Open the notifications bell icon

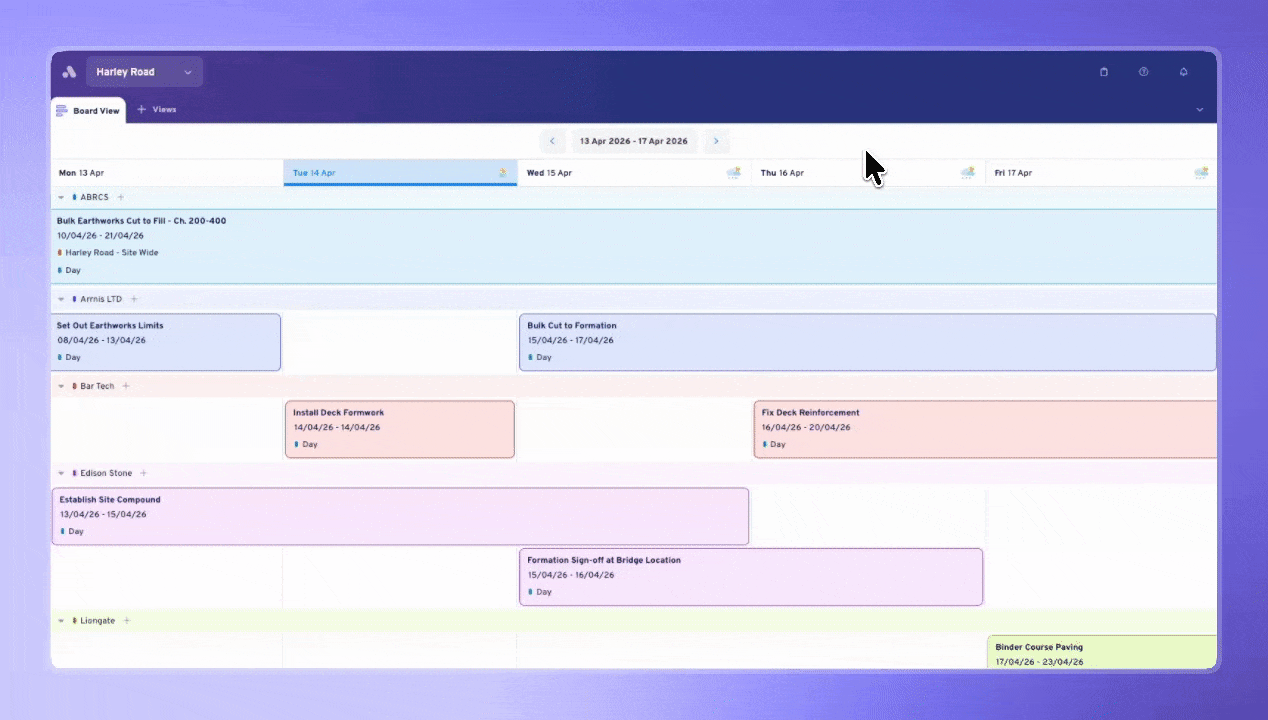tap(1184, 72)
